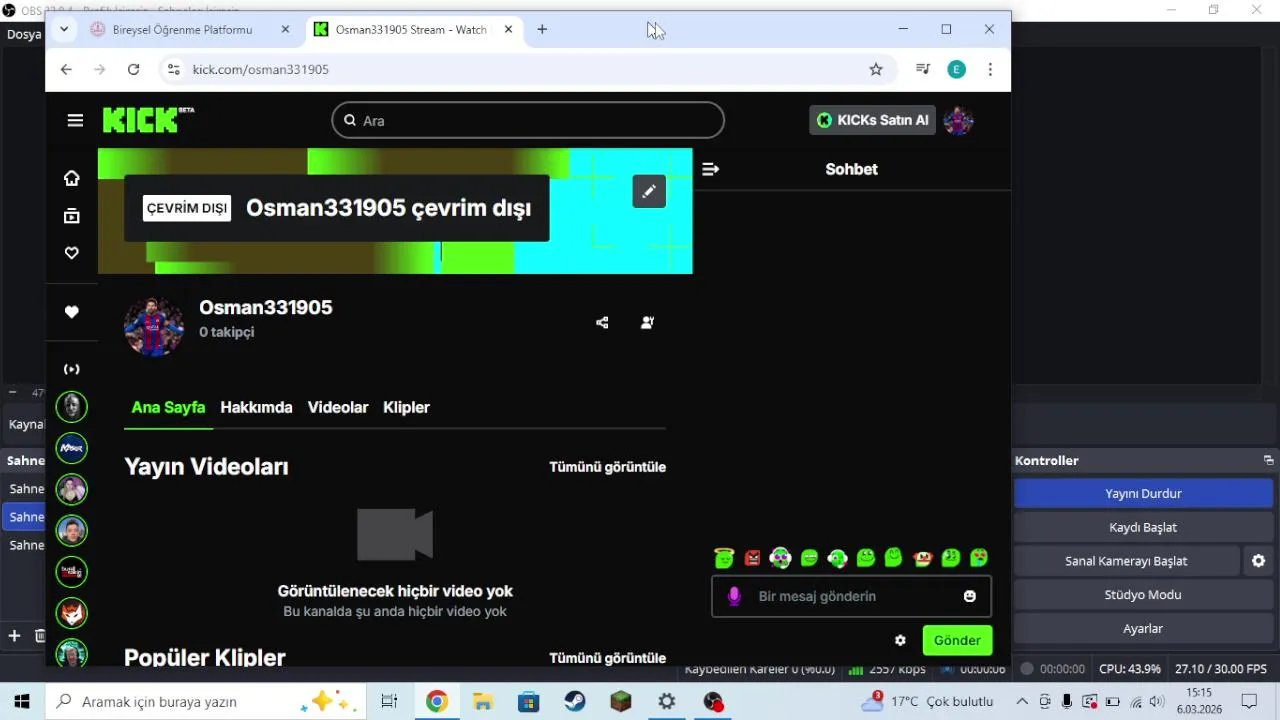Image resolution: width=1280 pixels, height=720 pixels.
Task: Share the Osman331905 channel
Action: point(602,322)
